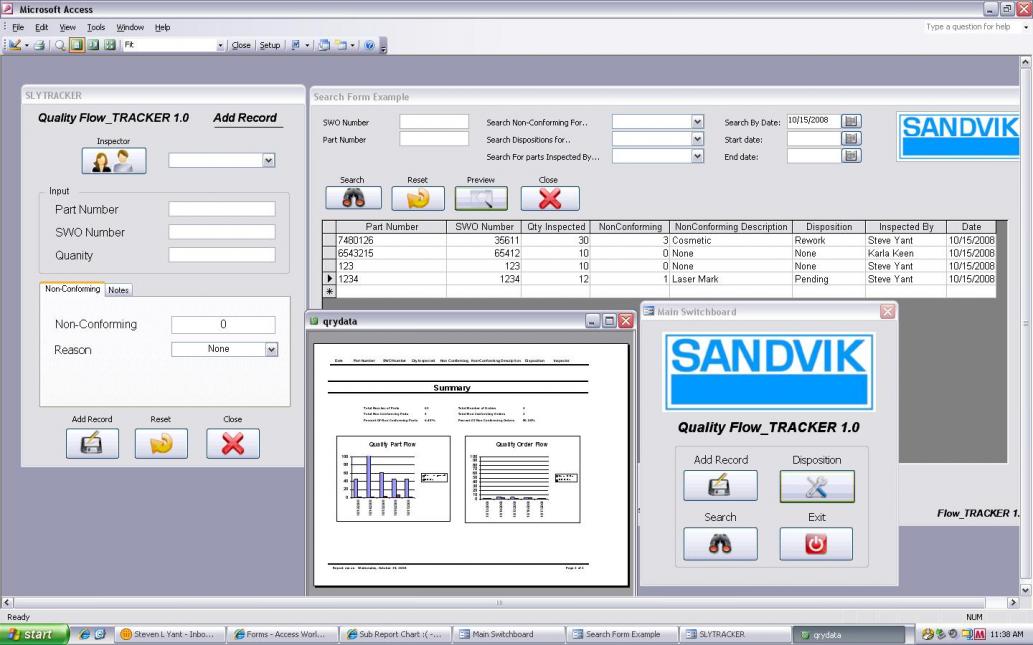1033x645 pixels.
Task: Open the Tools menu
Action: [96, 27]
